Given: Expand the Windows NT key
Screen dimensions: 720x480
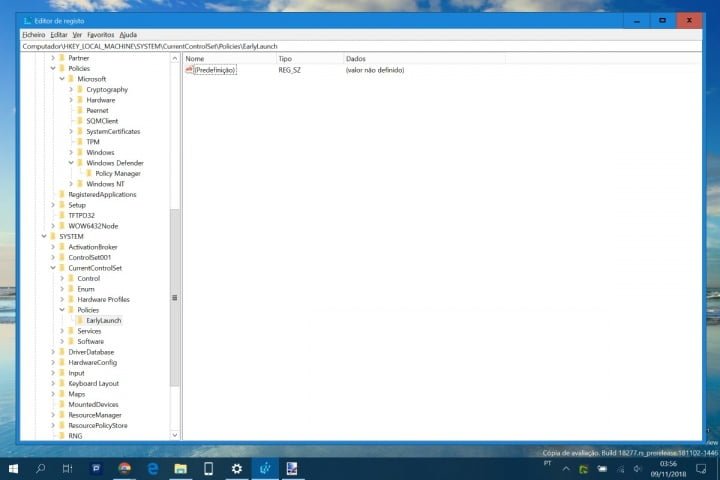Looking at the screenshot, I should (x=71, y=184).
